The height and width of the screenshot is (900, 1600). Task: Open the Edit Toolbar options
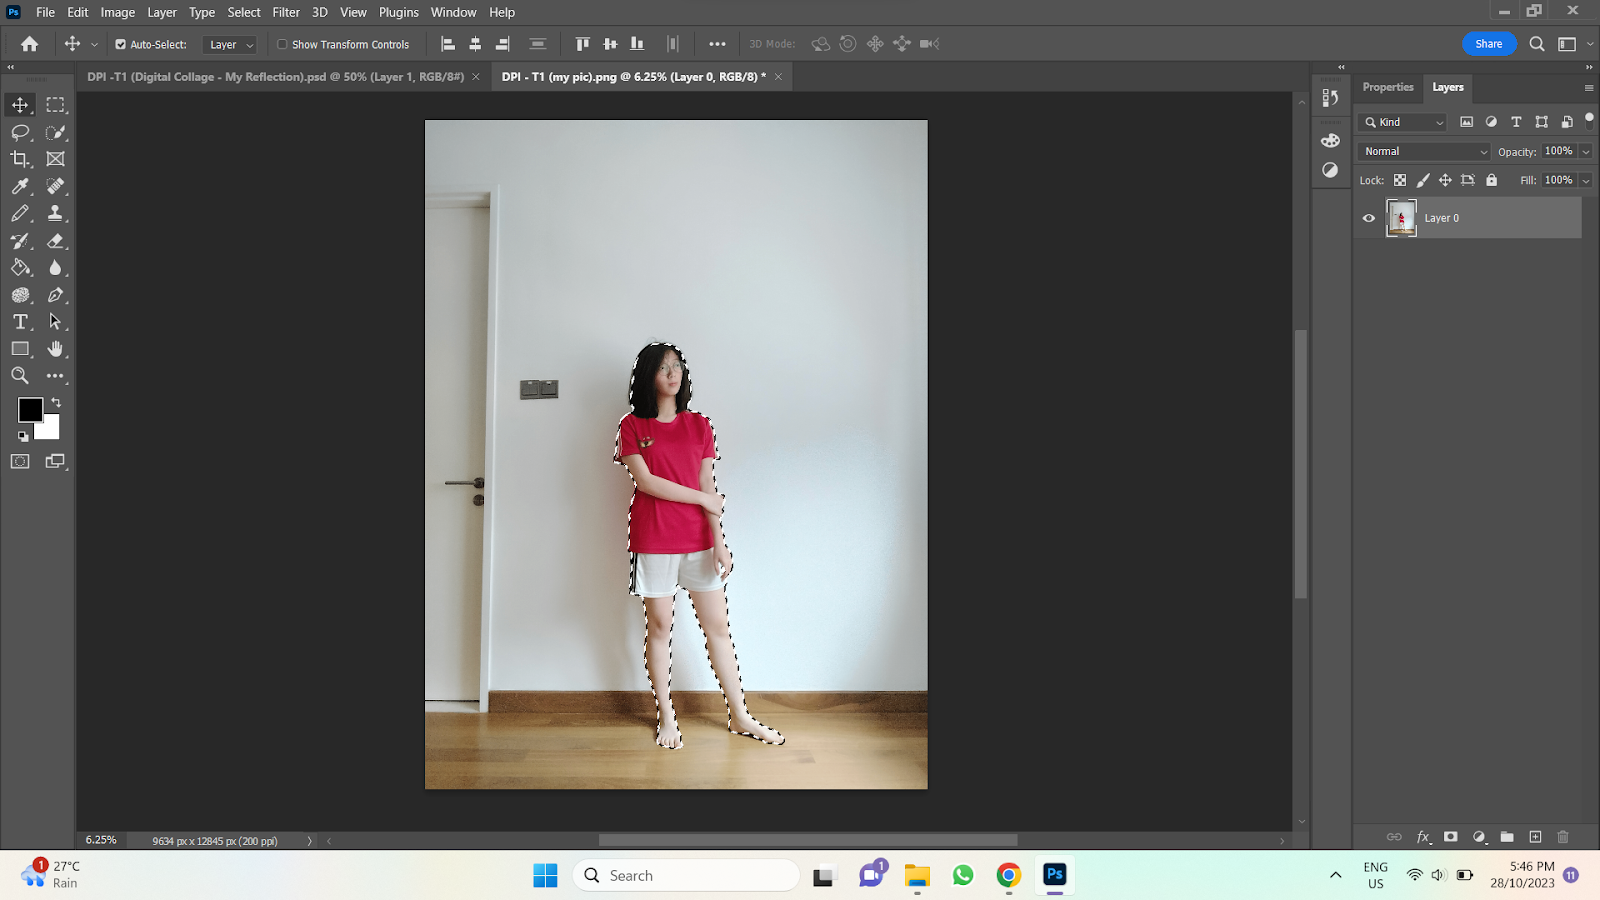tap(56, 376)
